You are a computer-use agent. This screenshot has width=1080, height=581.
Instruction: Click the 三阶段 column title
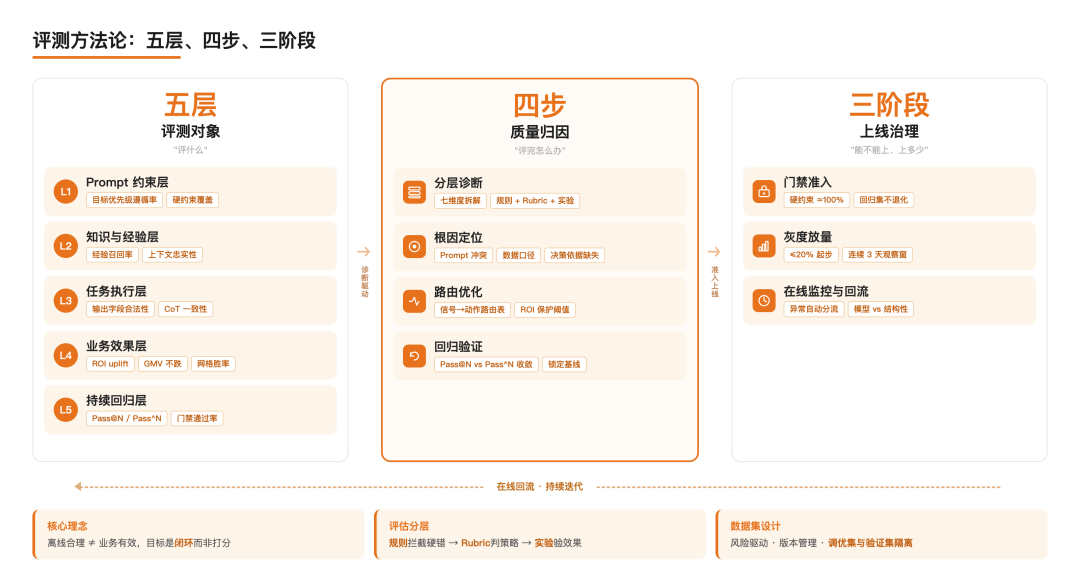click(889, 105)
